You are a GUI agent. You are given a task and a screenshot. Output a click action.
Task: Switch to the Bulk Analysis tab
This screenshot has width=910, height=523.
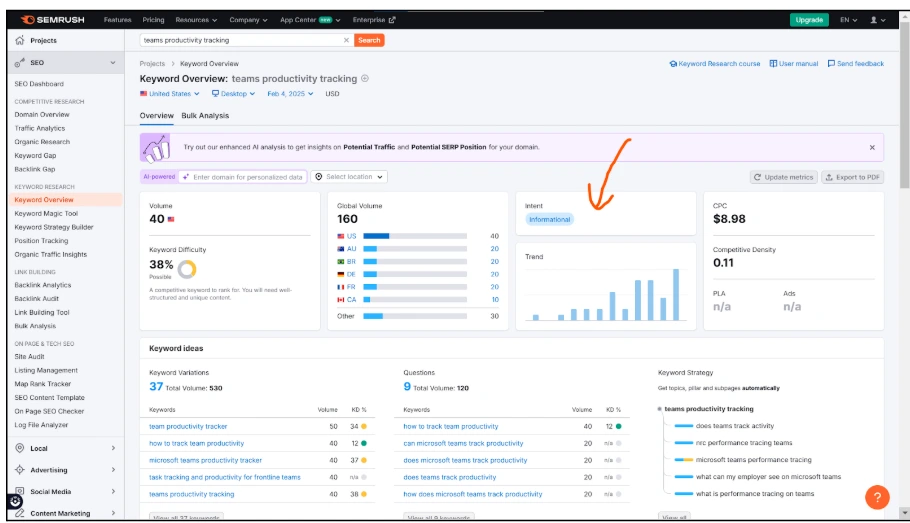coord(205,116)
